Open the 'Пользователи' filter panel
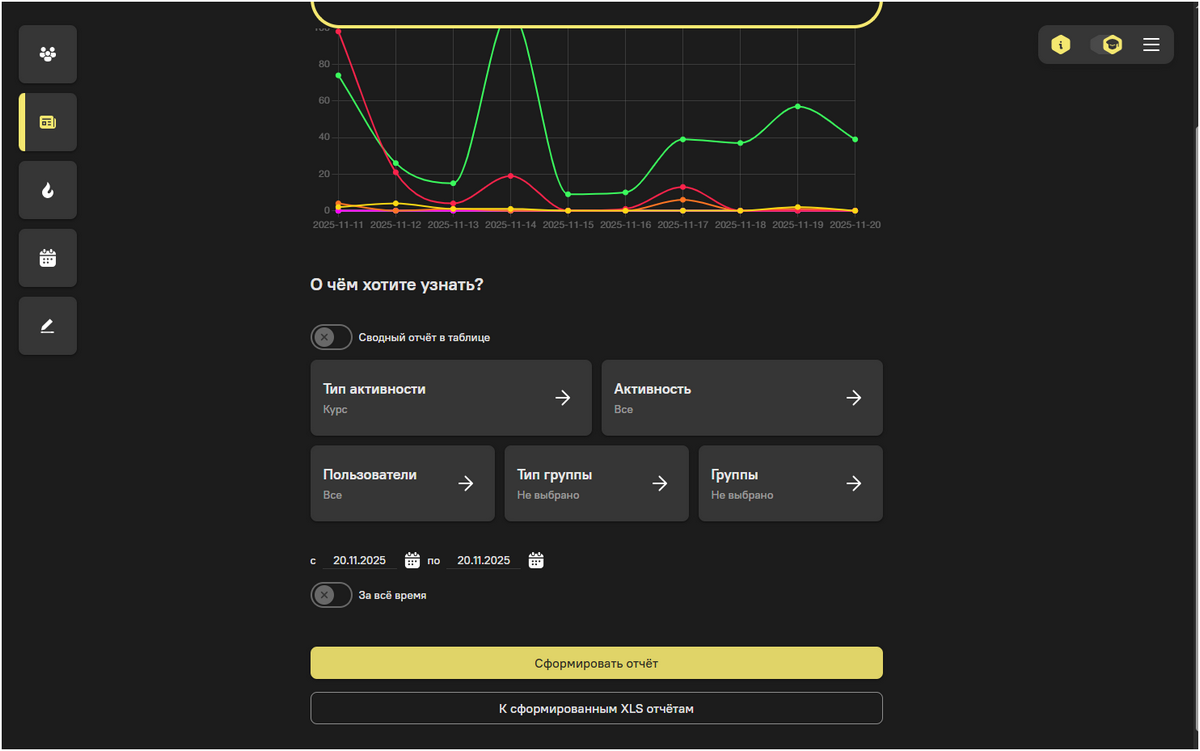Screen dimensions: 1200x751 tap(402, 483)
